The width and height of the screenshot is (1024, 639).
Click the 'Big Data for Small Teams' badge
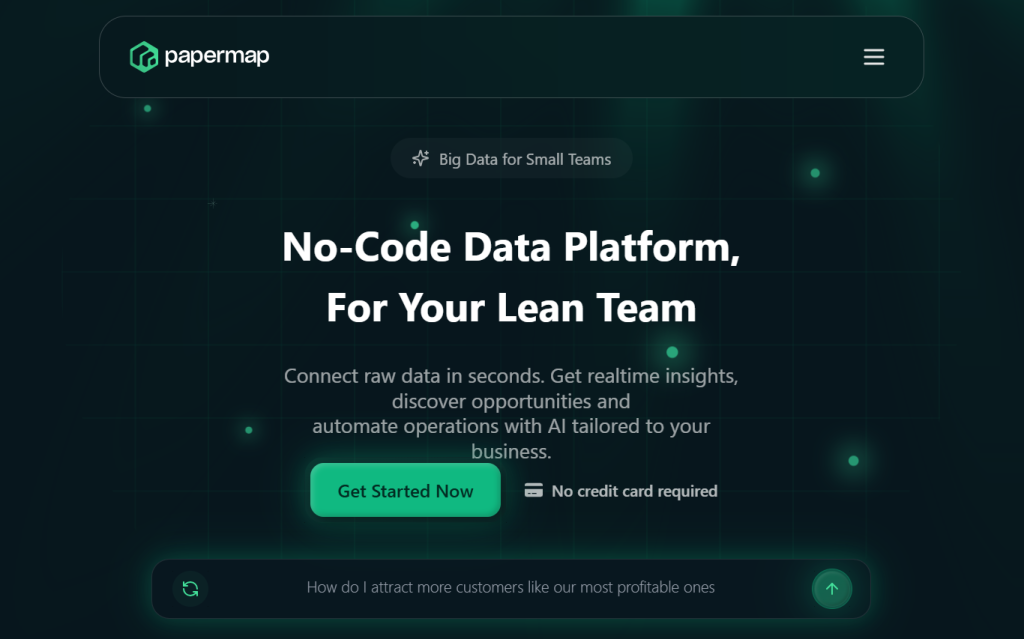click(x=511, y=158)
